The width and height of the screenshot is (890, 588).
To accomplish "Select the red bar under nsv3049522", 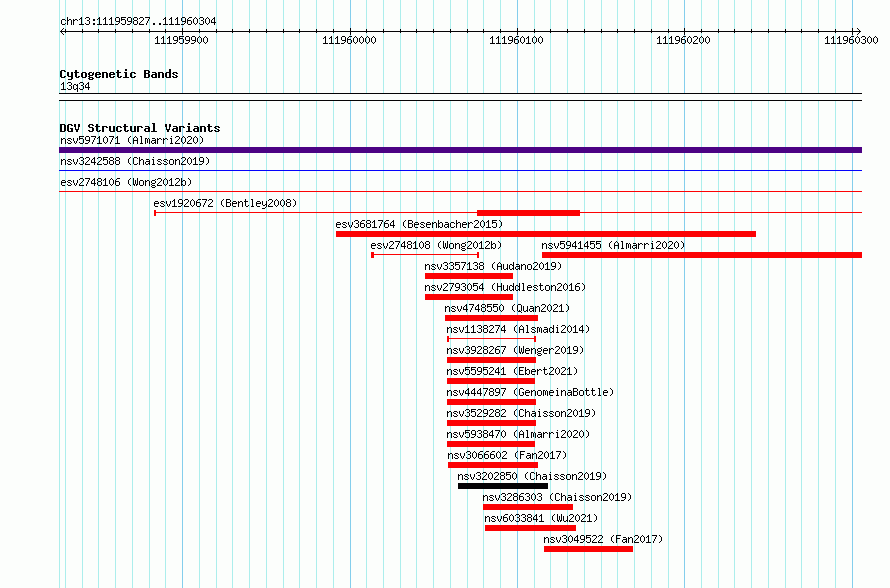I will pyautogui.click(x=588, y=549).
